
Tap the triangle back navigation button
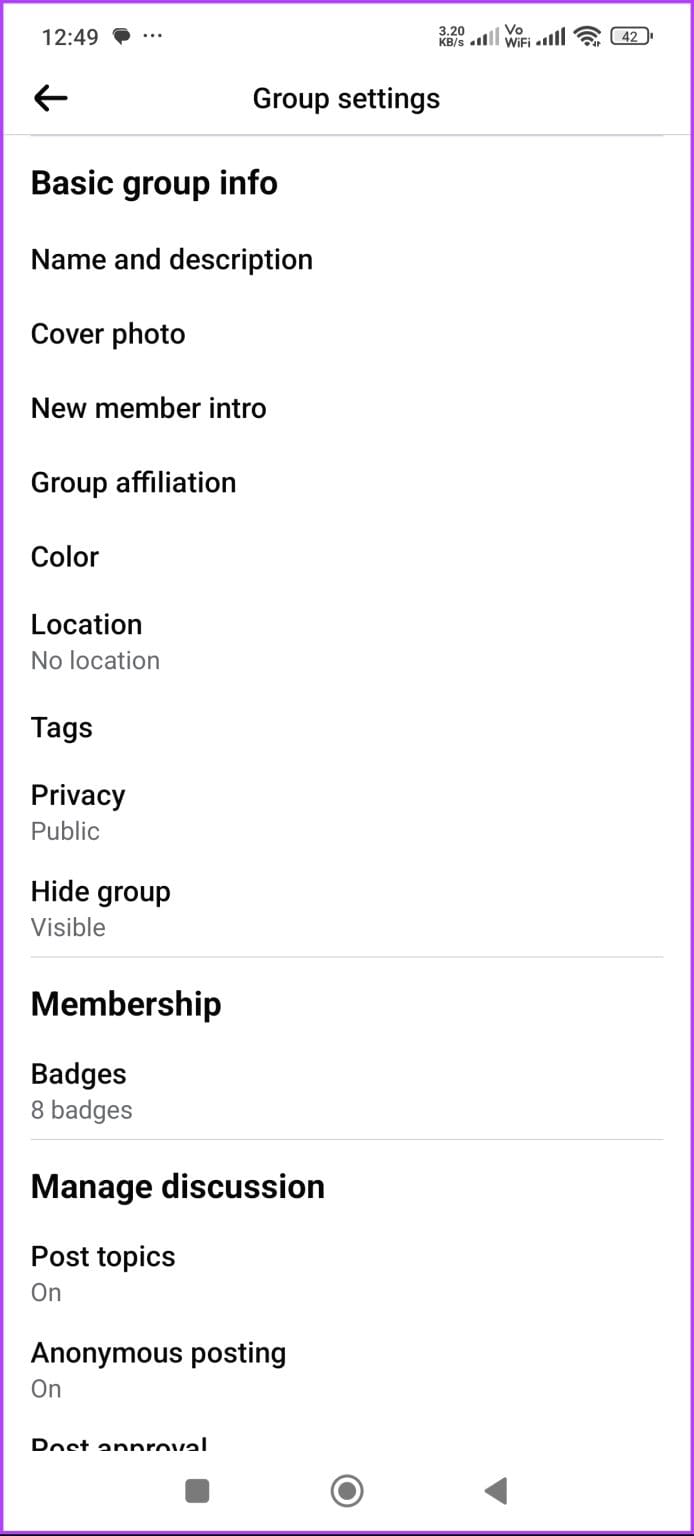495,1490
